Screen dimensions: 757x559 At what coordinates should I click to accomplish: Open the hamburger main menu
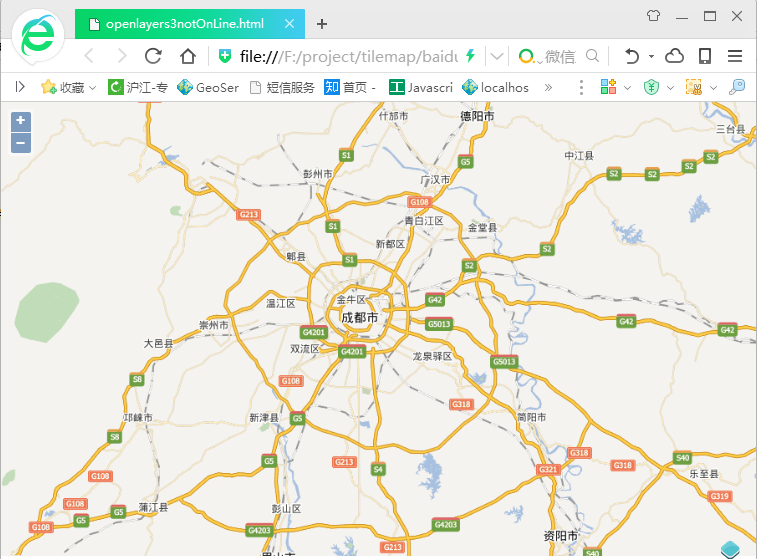tap(735, 56)
